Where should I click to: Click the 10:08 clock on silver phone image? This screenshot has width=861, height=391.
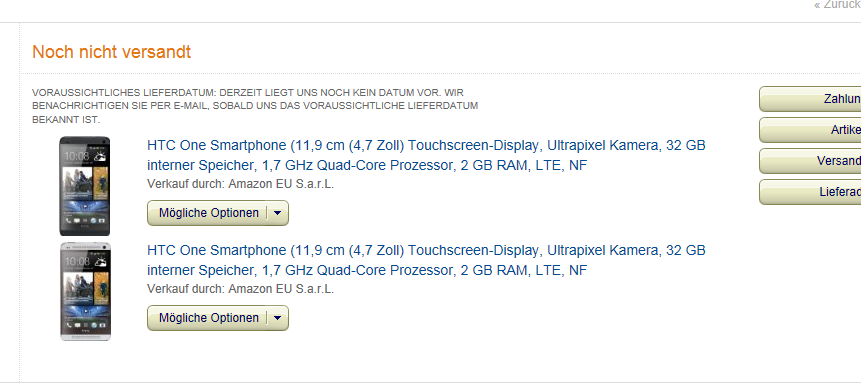click(77, 261)
